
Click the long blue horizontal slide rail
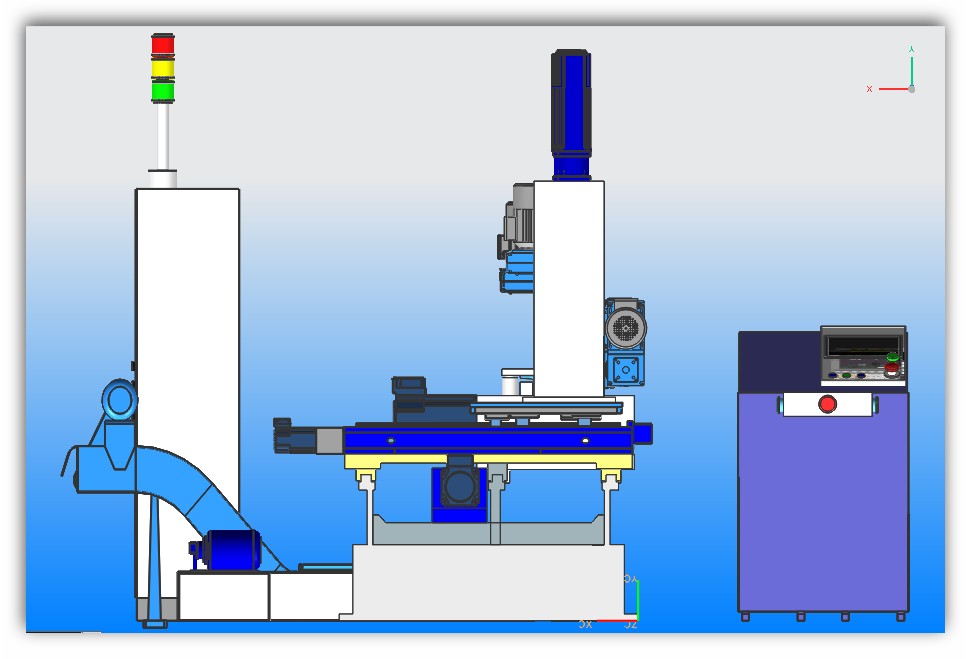(490, 439)
